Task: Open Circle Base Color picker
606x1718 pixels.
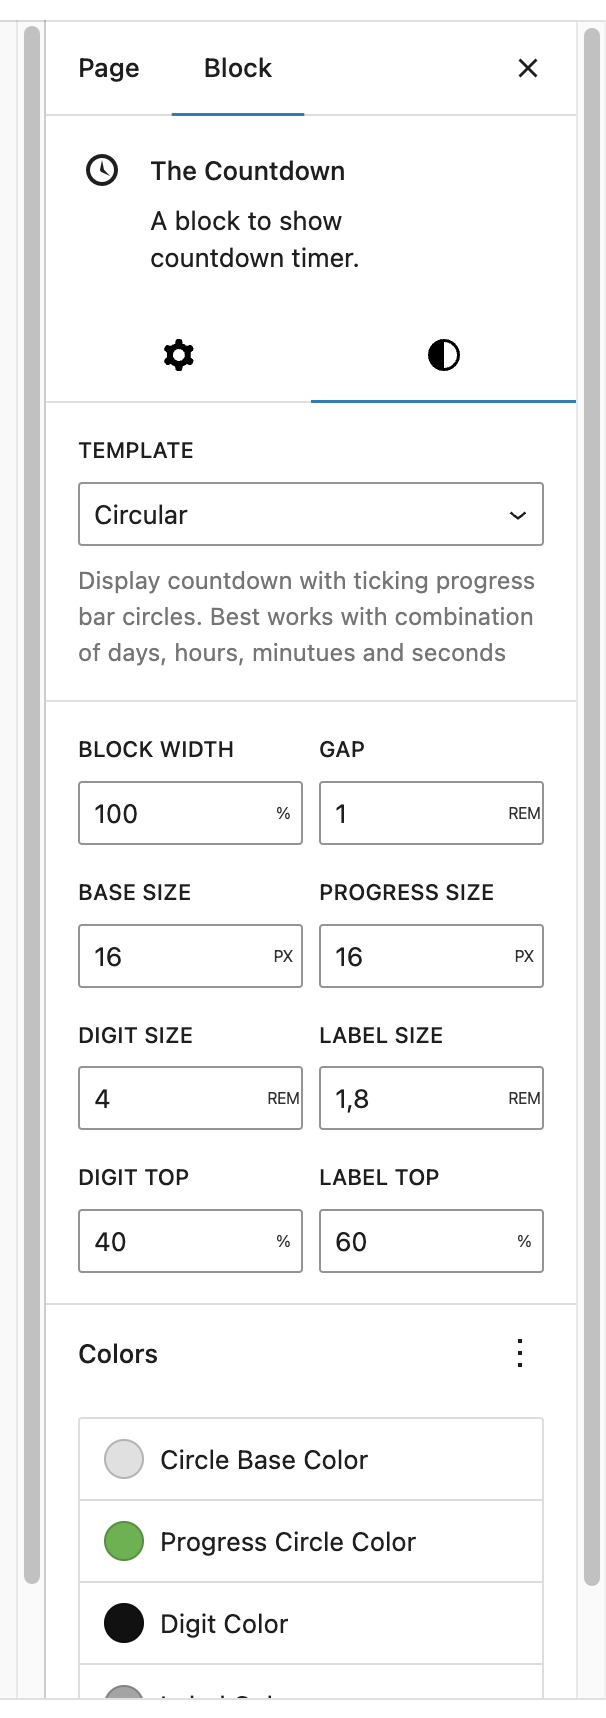Action: click(x=311, y=1459)
